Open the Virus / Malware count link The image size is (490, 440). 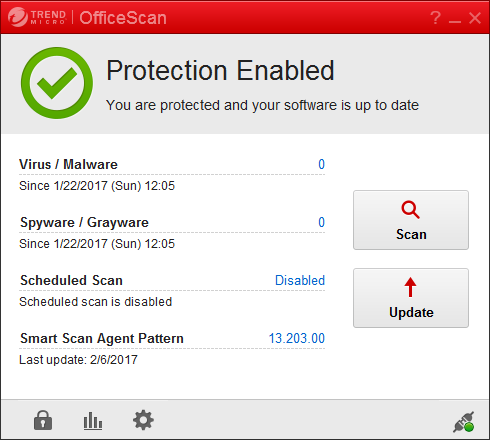321,164
